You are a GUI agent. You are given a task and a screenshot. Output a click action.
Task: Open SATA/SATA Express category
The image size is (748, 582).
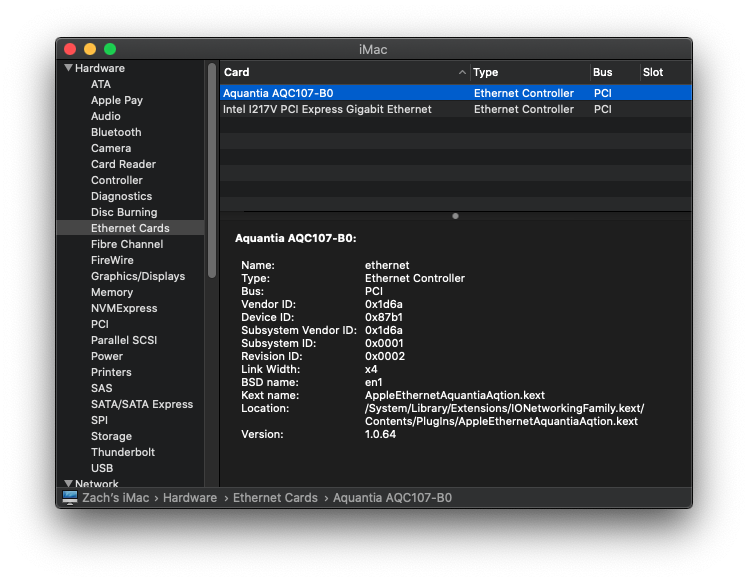[142, 404]
